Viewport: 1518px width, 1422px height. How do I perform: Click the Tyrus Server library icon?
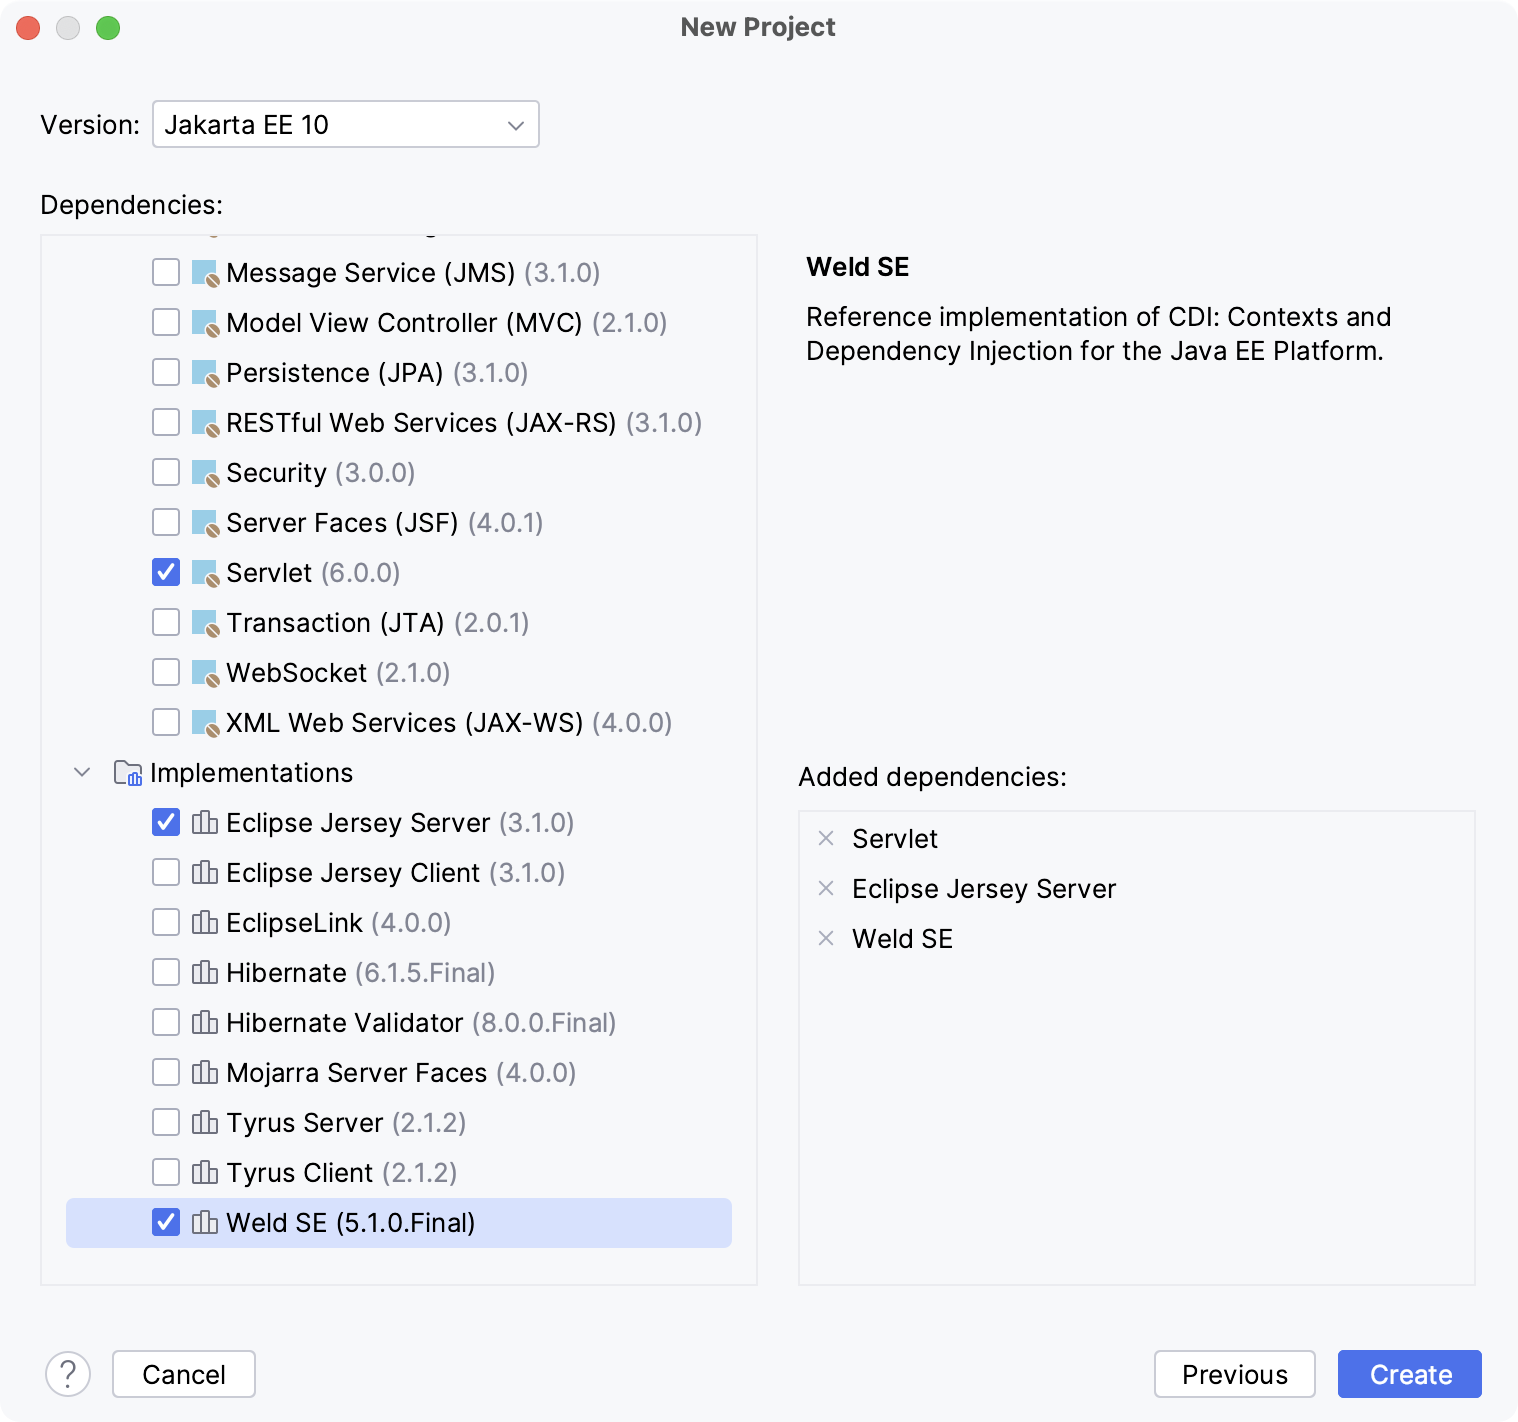(205, 1122)
